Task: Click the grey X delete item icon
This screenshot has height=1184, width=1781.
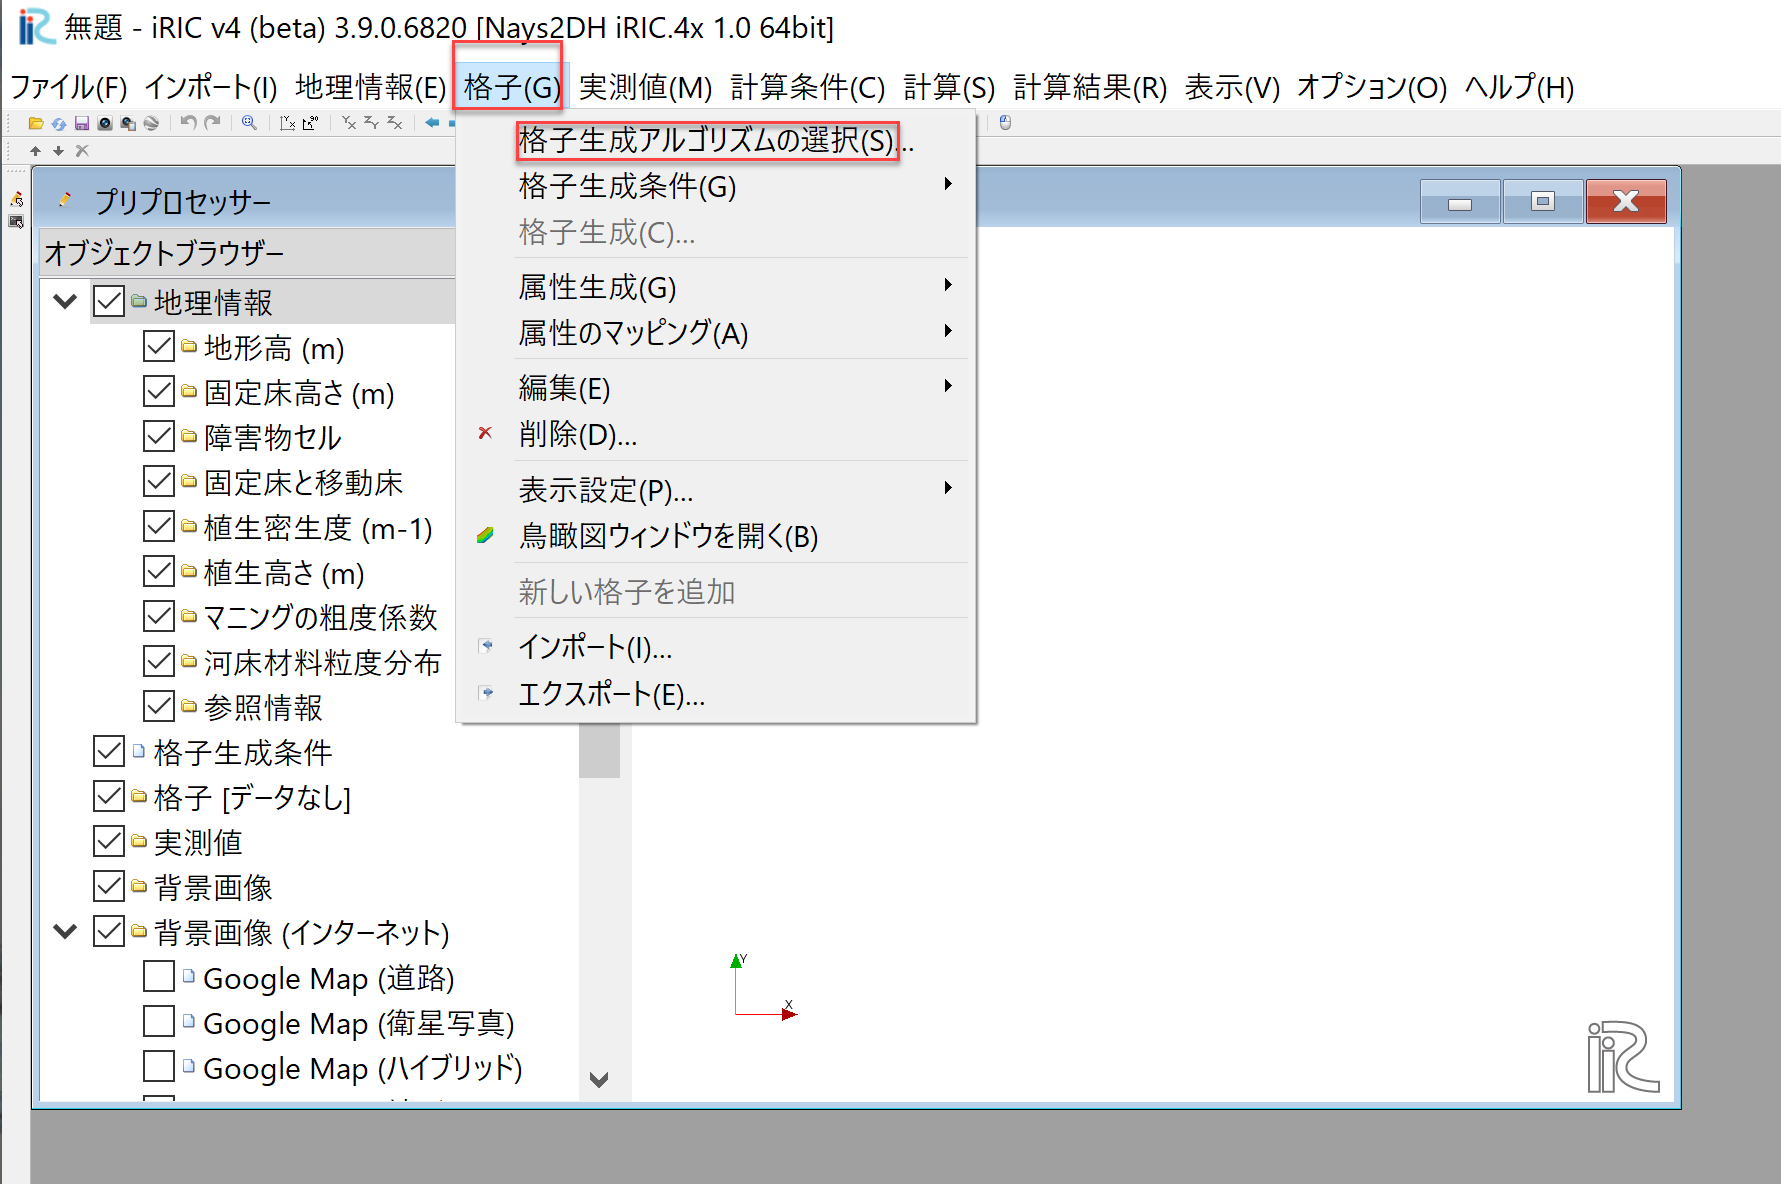Action: (x=82, y=151)
